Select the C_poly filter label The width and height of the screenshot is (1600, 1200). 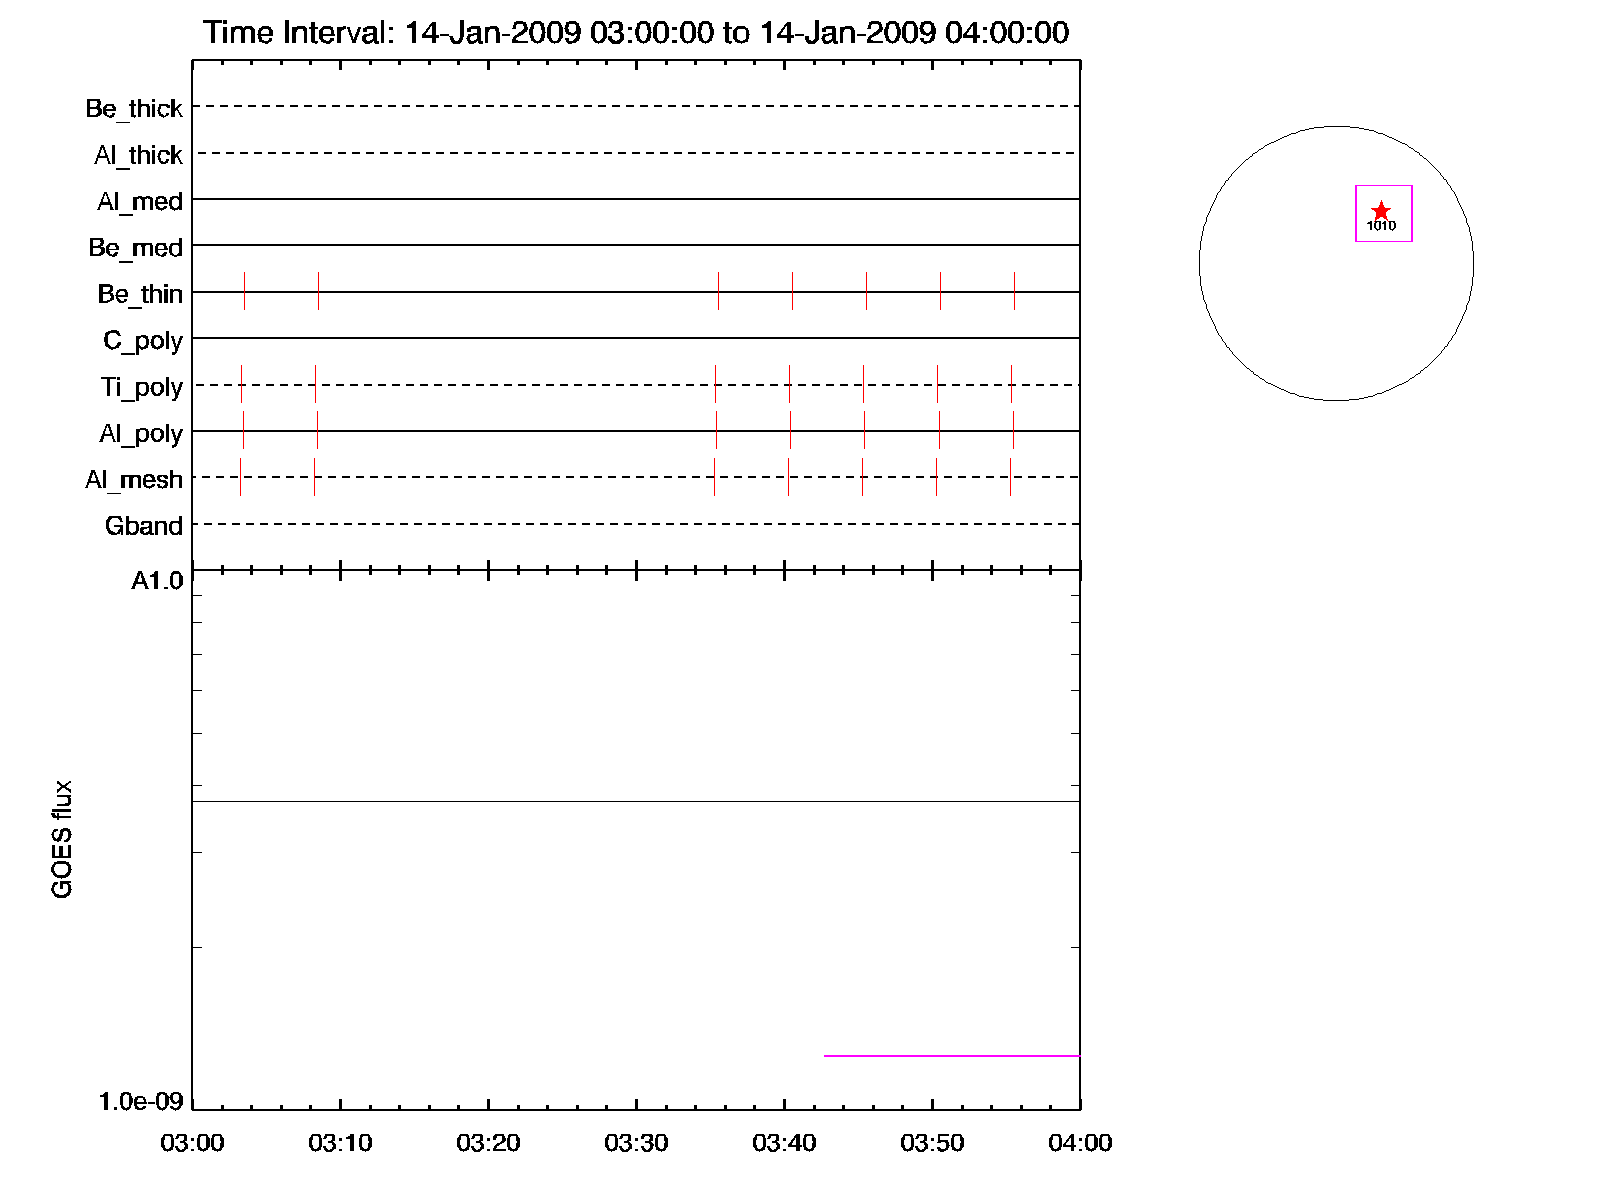(143, 341)
